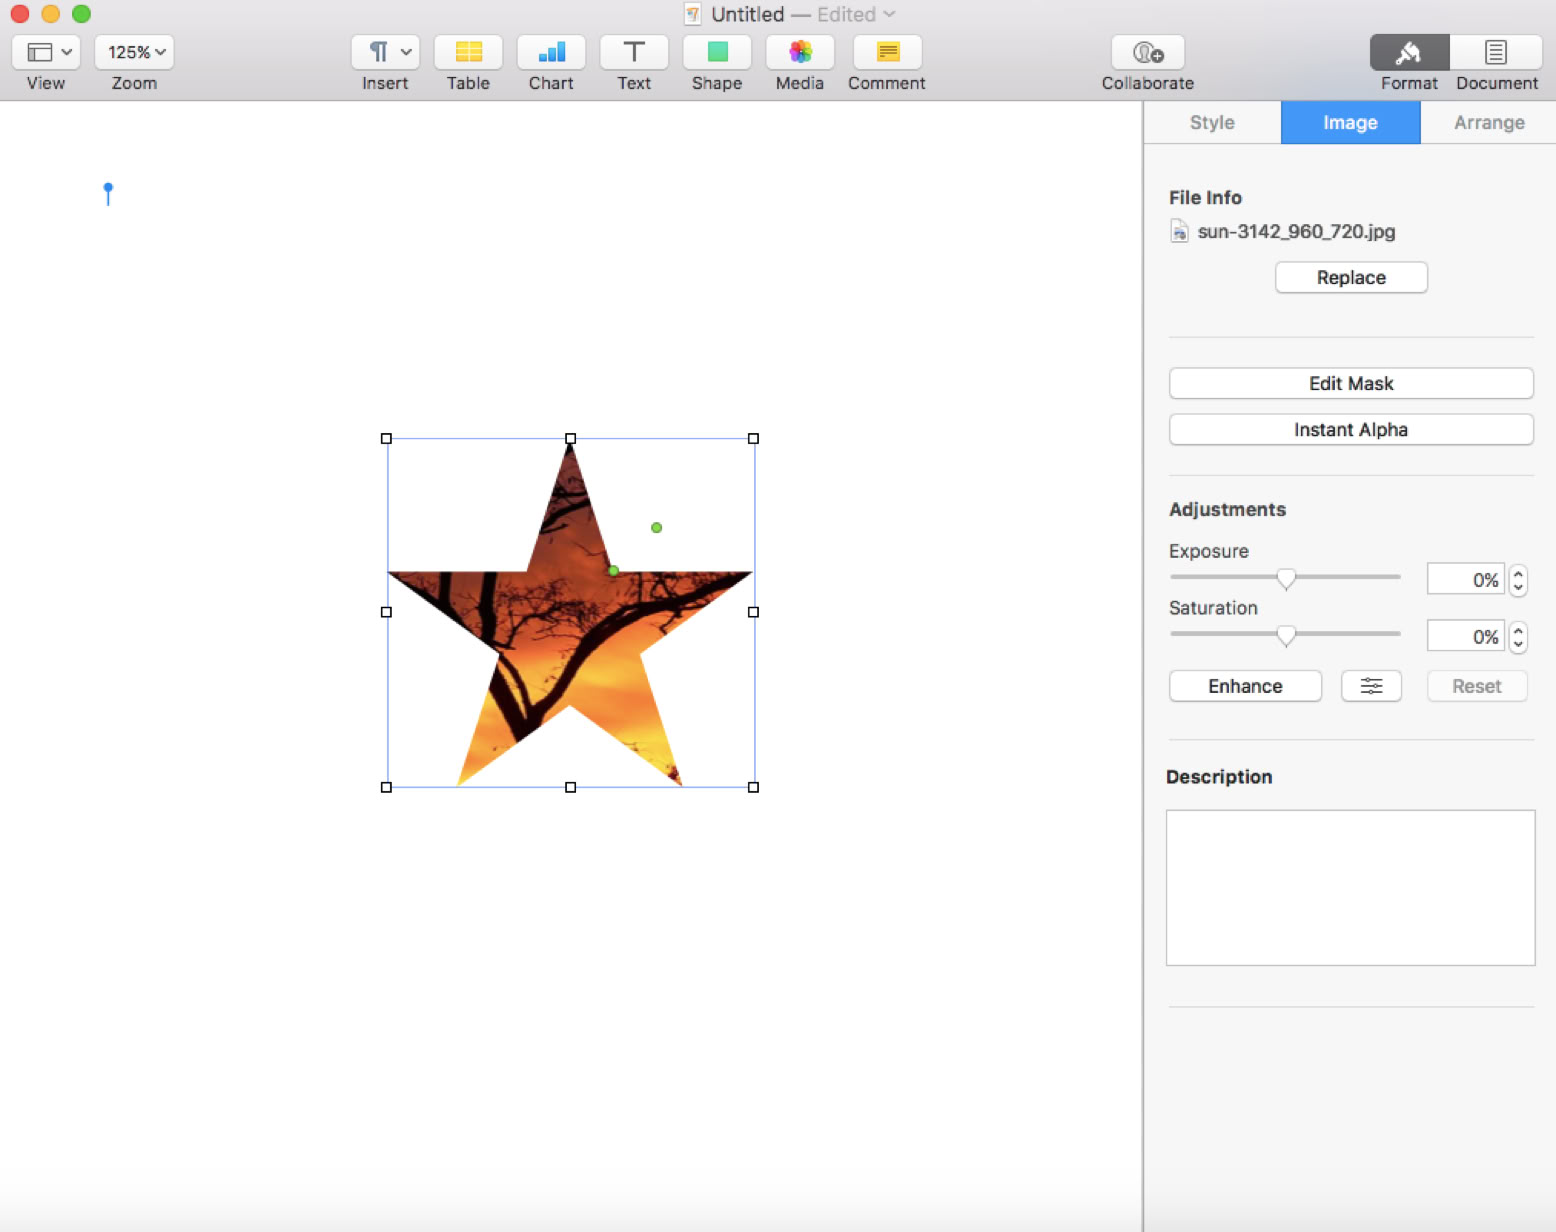This screenshot has height=1232, width=1556.
Task: Switch to the Style tab
Action: (x=1212, y=122)
